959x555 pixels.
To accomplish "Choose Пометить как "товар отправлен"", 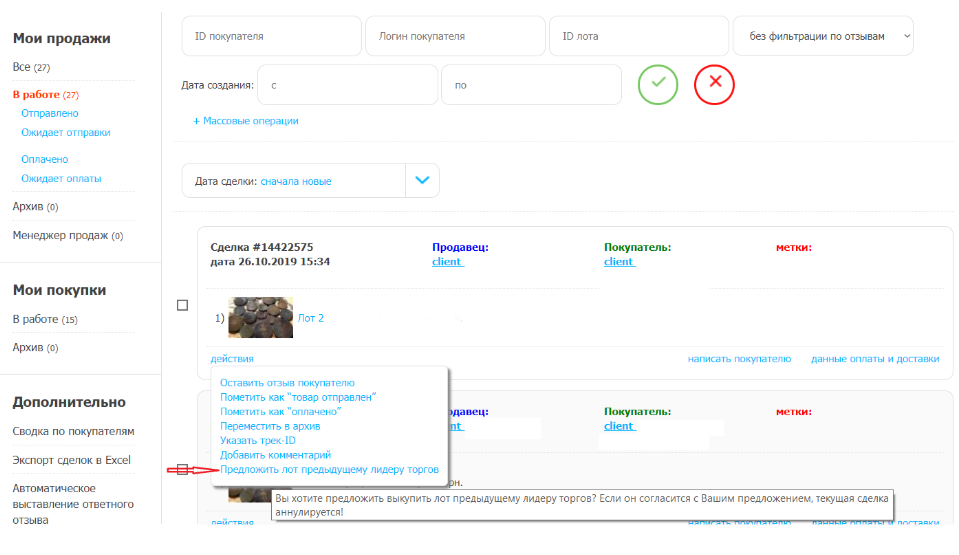I will [x=305, y=397].
